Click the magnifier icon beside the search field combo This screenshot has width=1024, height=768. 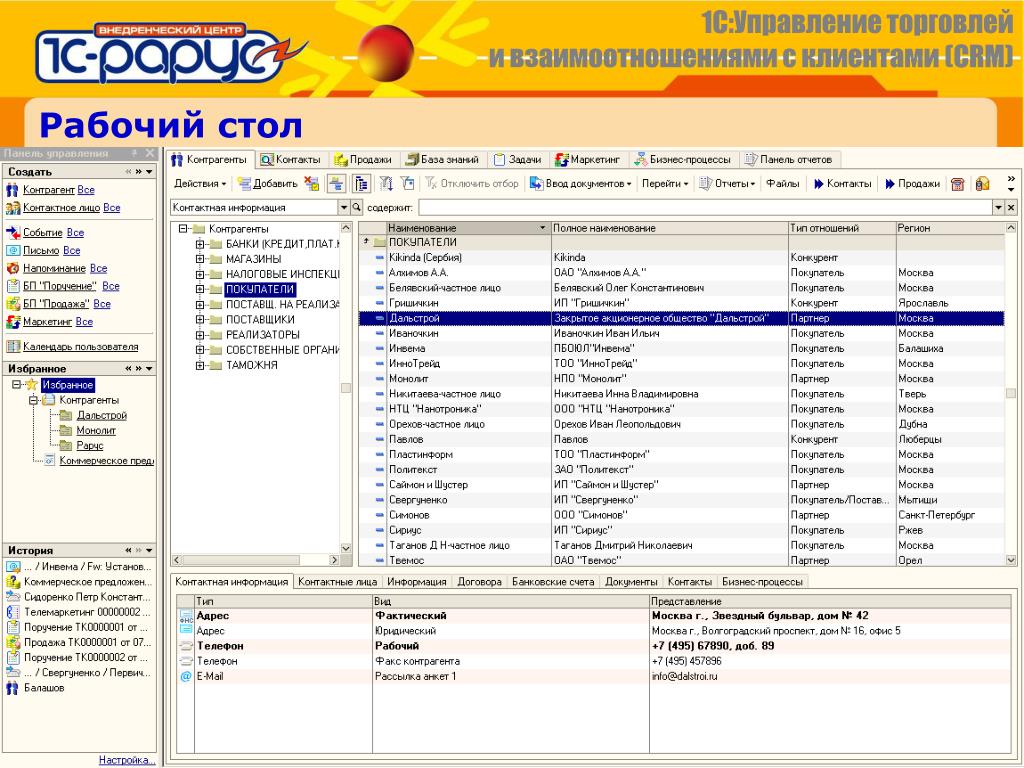pos(357,208)
